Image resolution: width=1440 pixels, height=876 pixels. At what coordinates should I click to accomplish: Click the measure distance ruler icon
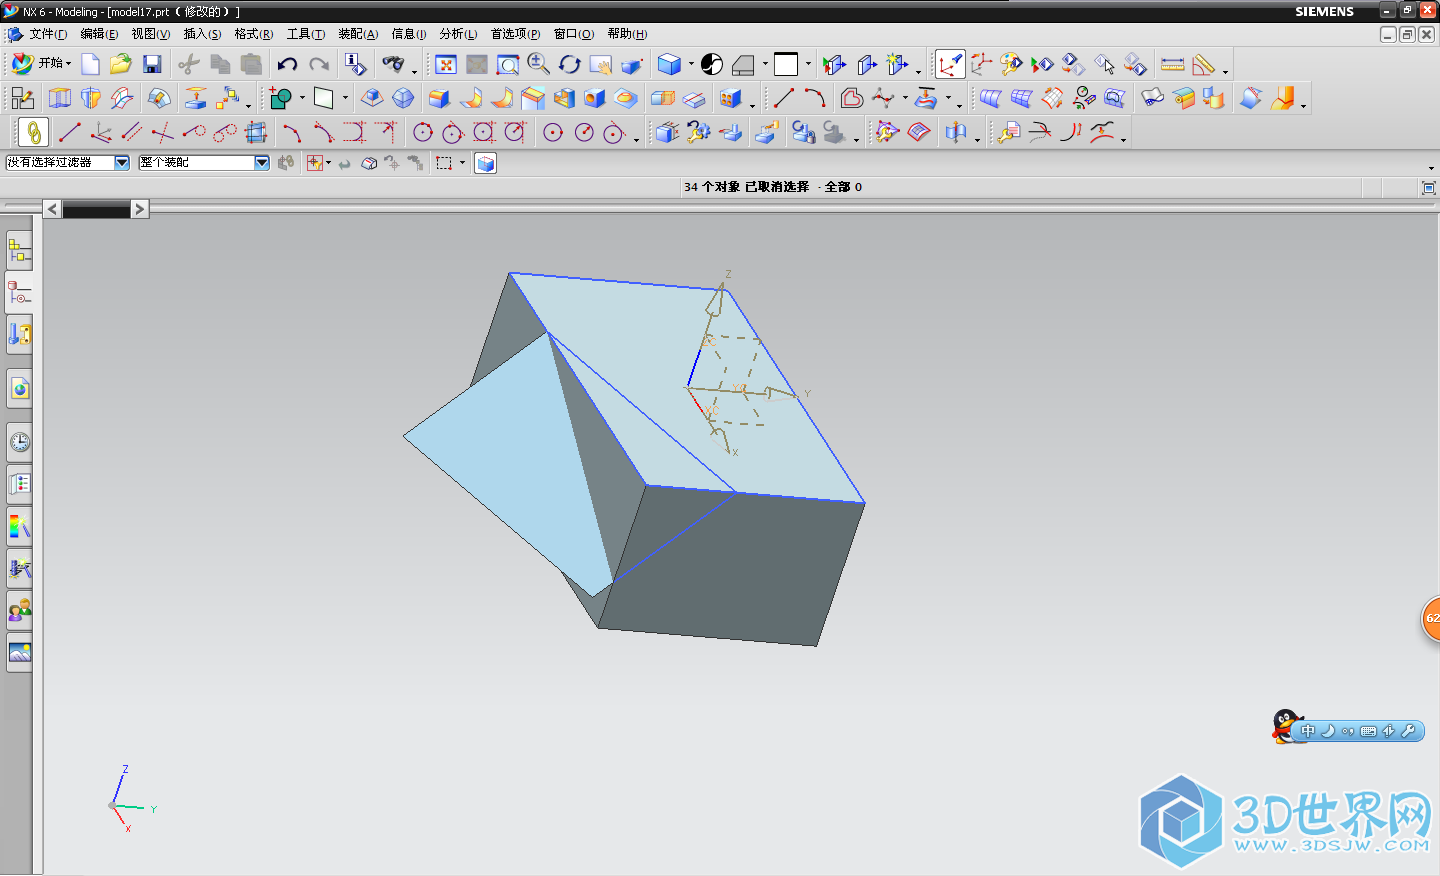pos(1173,64)
